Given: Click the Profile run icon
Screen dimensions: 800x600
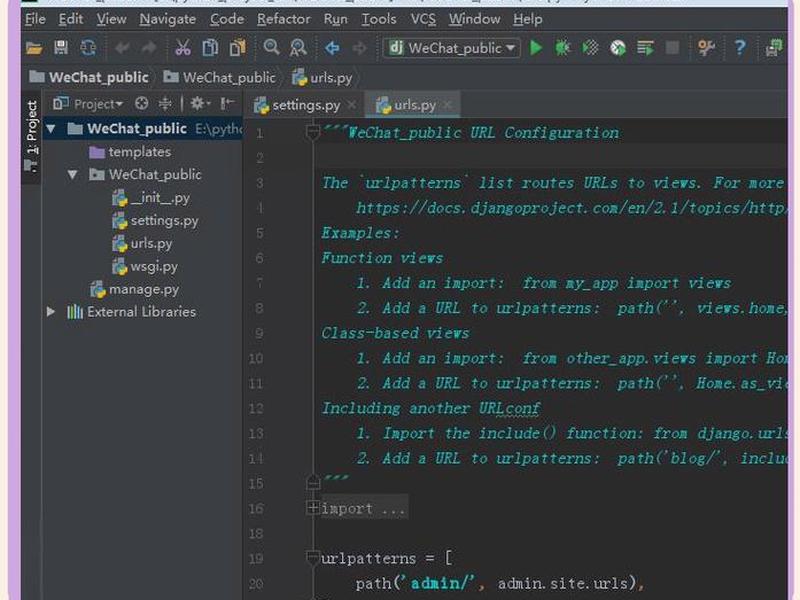Looking at the screenshot, I should tap(618, 48).
